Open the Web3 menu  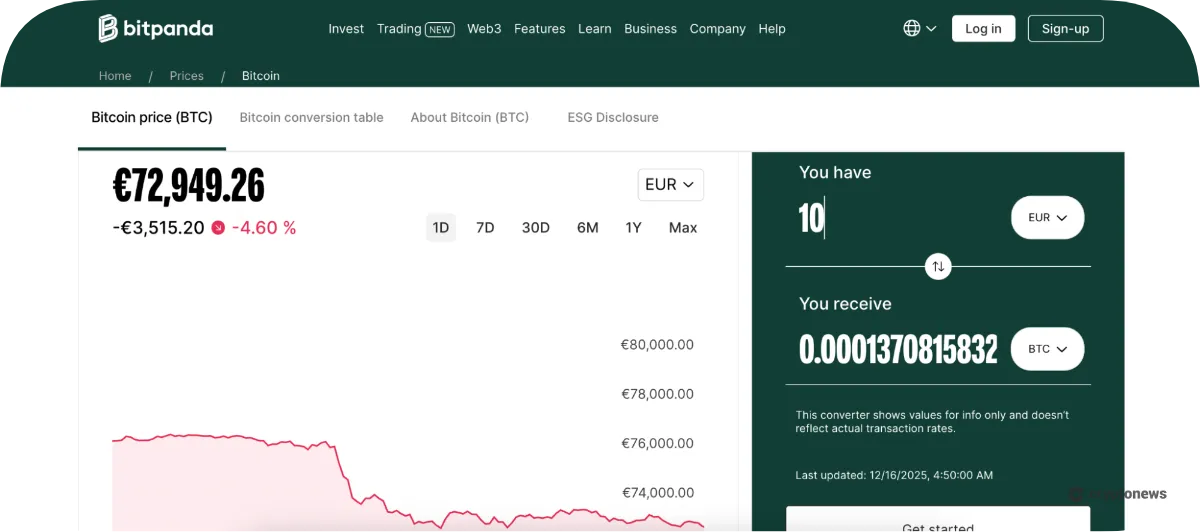pos(484,29)
